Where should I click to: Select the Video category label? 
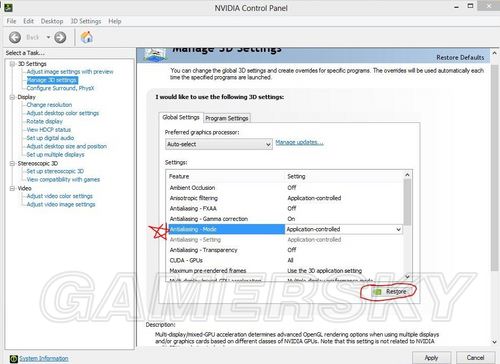click(24, 188)
